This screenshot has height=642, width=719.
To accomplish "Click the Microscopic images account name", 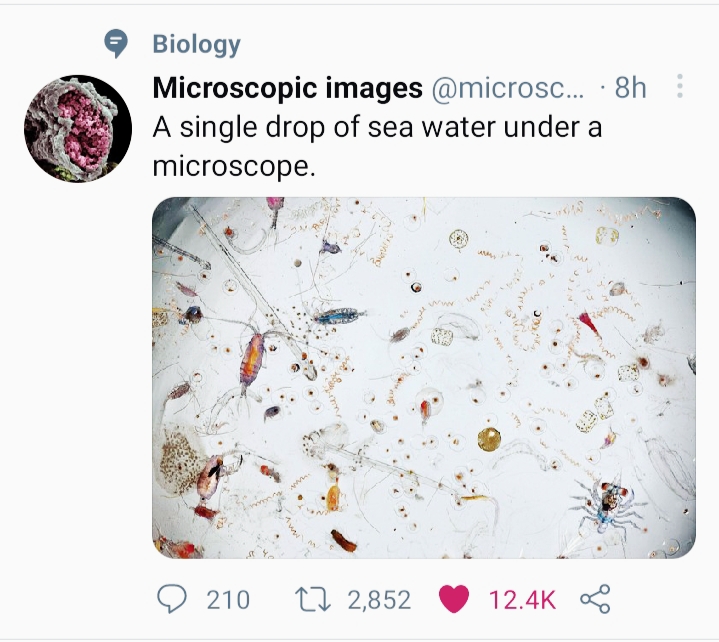I will click(x=287, y=88).
